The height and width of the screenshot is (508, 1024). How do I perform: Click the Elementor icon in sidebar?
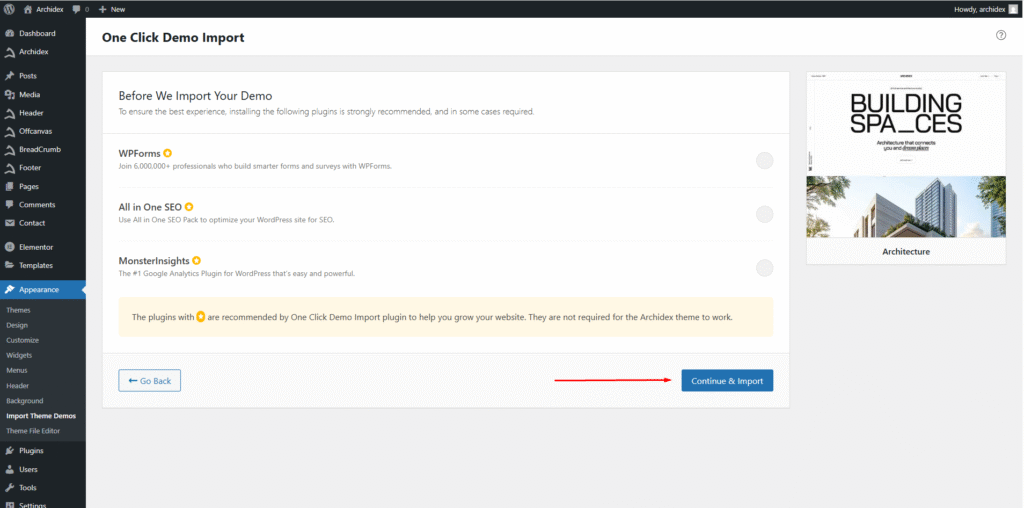(x=10, y=246)
